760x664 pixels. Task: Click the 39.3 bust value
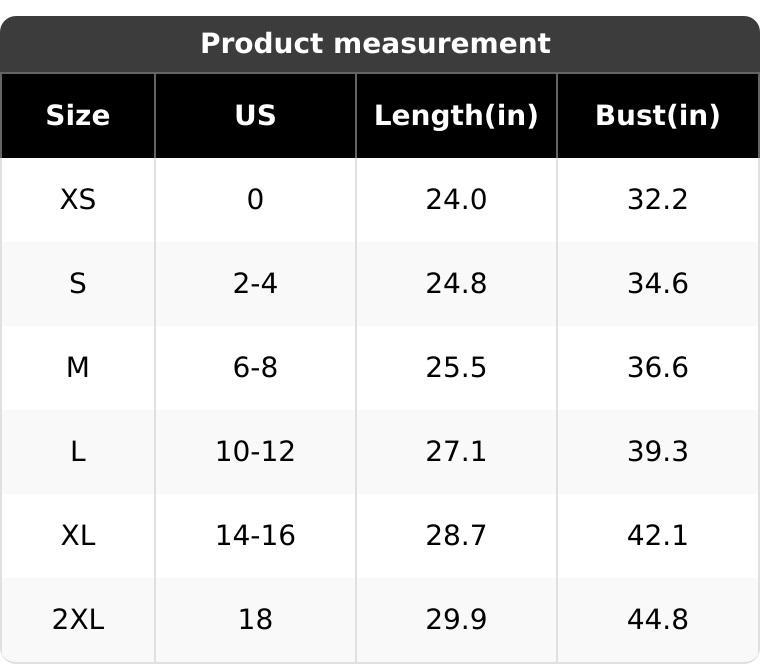(657, 452)
